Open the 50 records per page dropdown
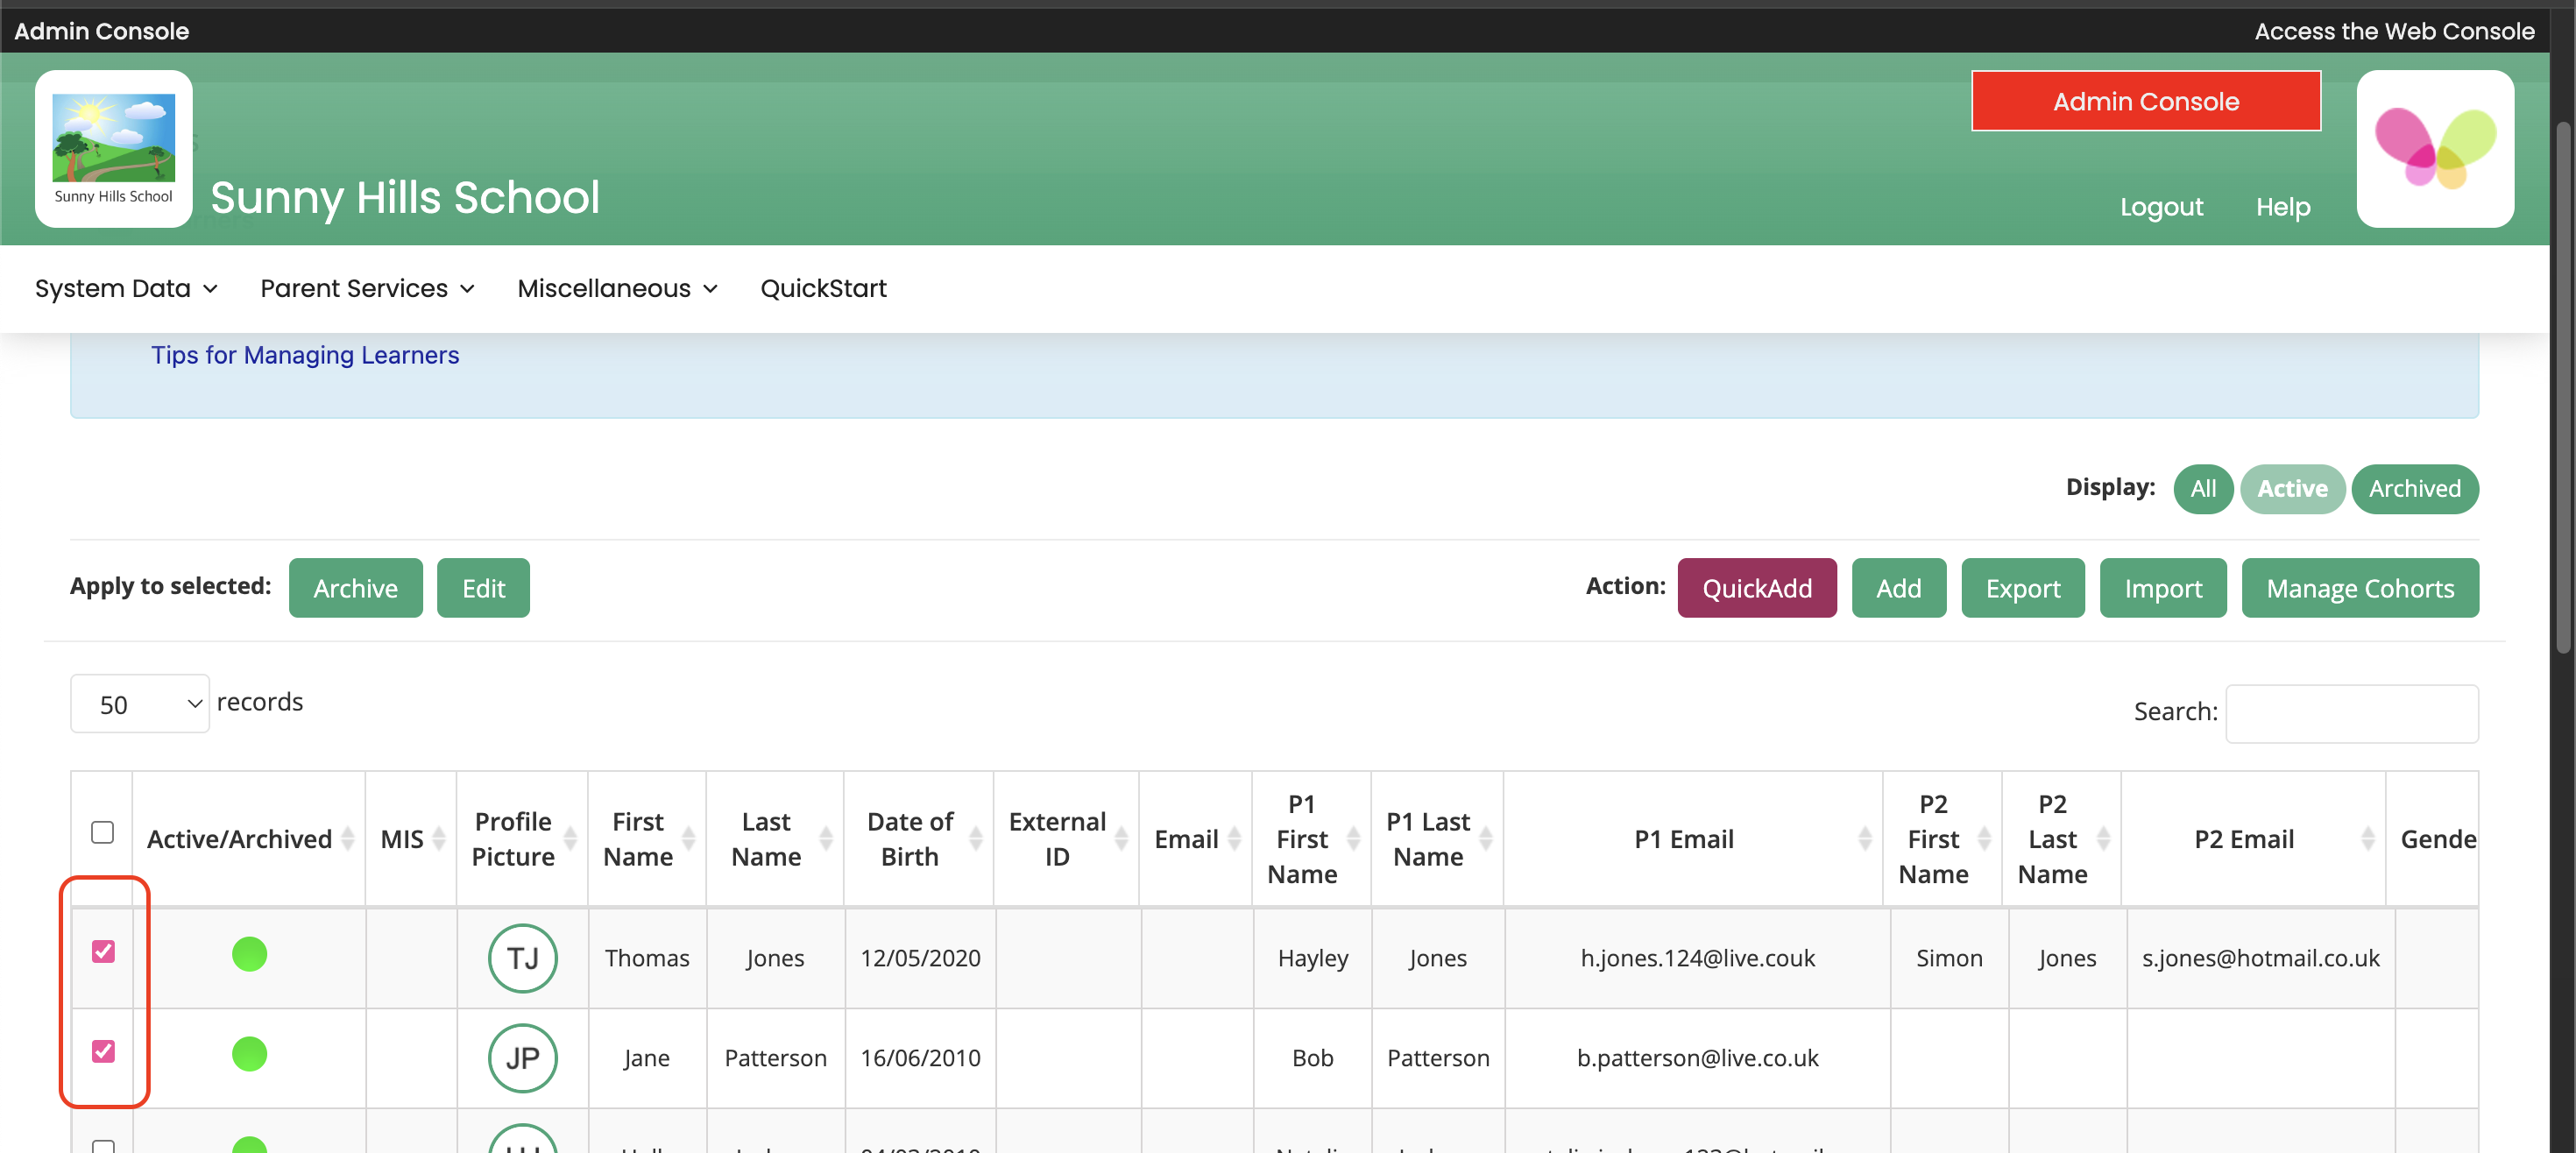The height and width of the screenshot is (1153, 2576). pyautogui.click(x=140, y=704)
